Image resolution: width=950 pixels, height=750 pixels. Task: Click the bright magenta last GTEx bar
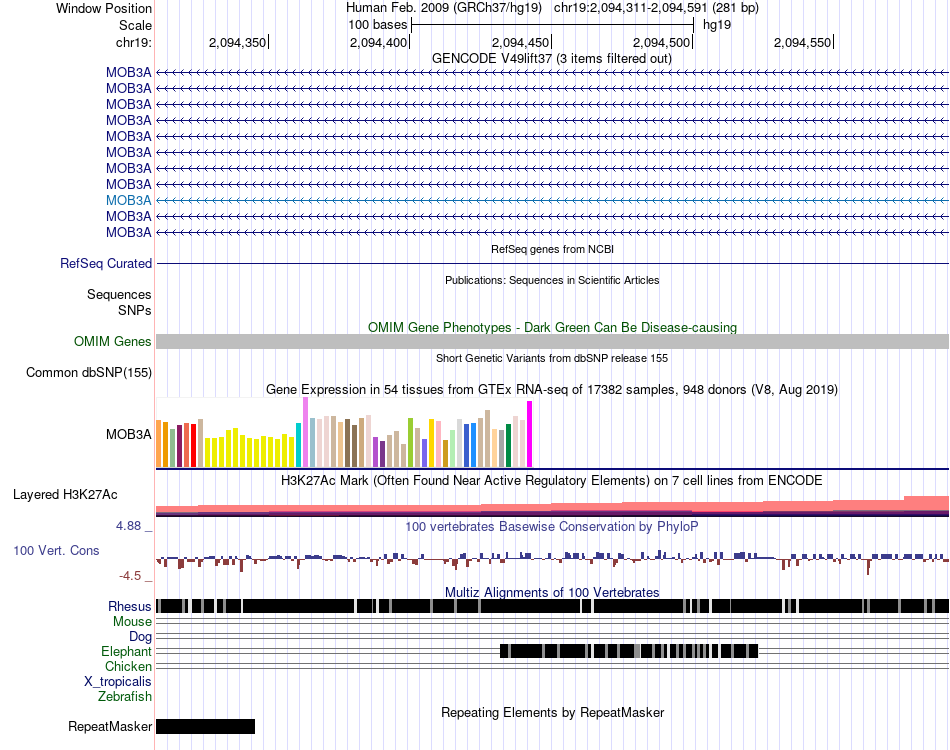[x=530, y=434]
